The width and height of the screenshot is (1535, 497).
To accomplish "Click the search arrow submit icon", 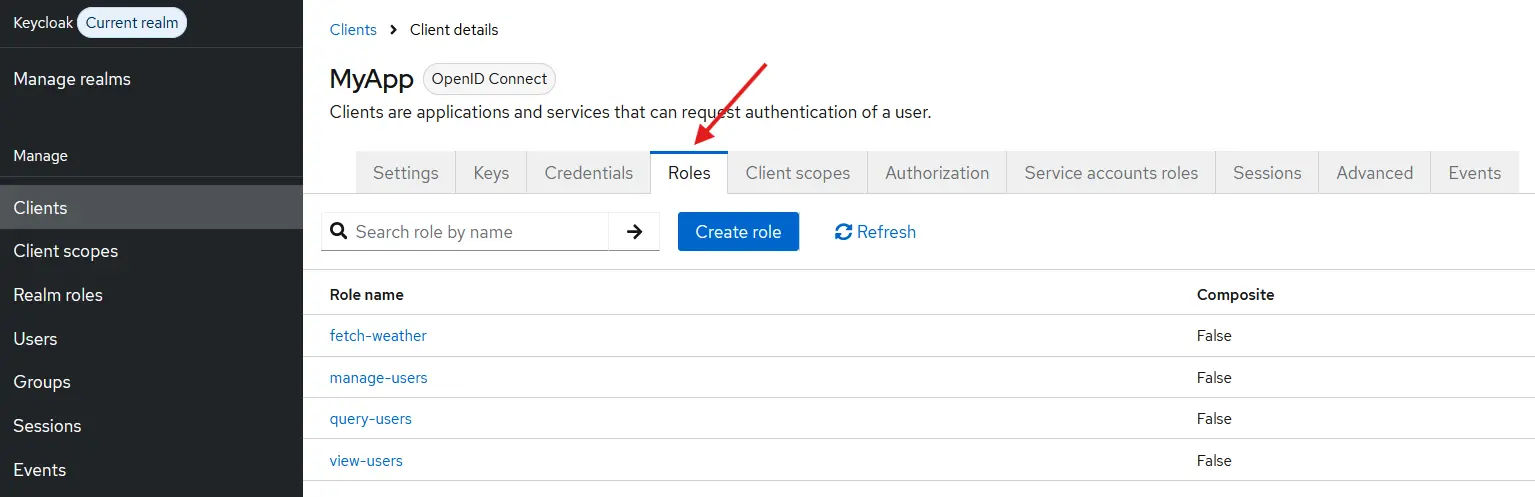I will click(x=634, y=232).
